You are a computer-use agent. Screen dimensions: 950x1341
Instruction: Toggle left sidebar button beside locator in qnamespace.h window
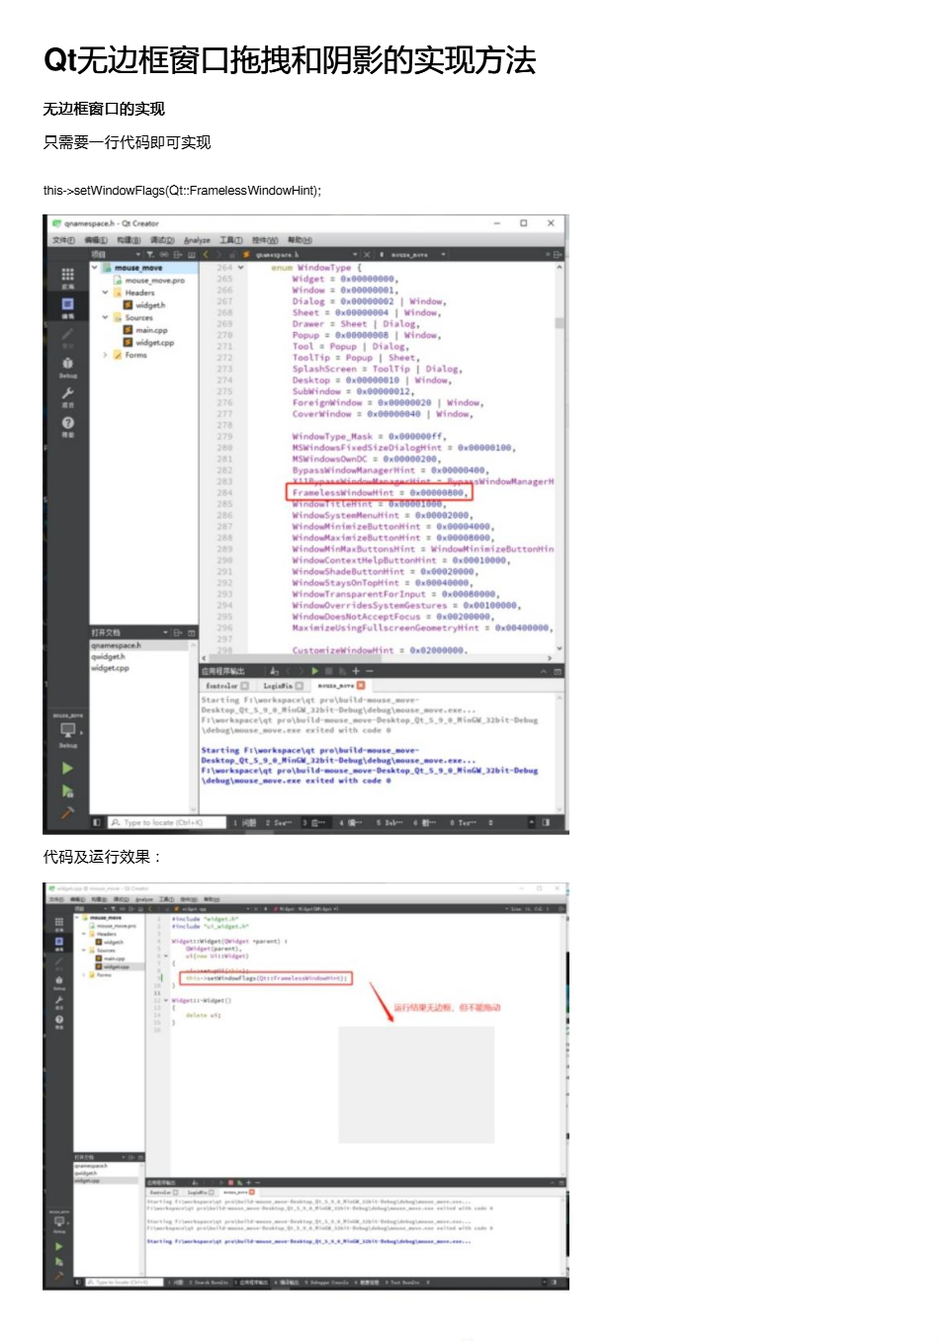click(x=97, y=822)
